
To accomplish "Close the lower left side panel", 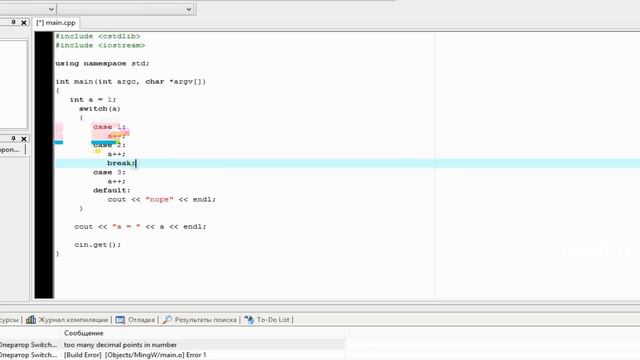I will pyautogui.click(x=24, y=139).
